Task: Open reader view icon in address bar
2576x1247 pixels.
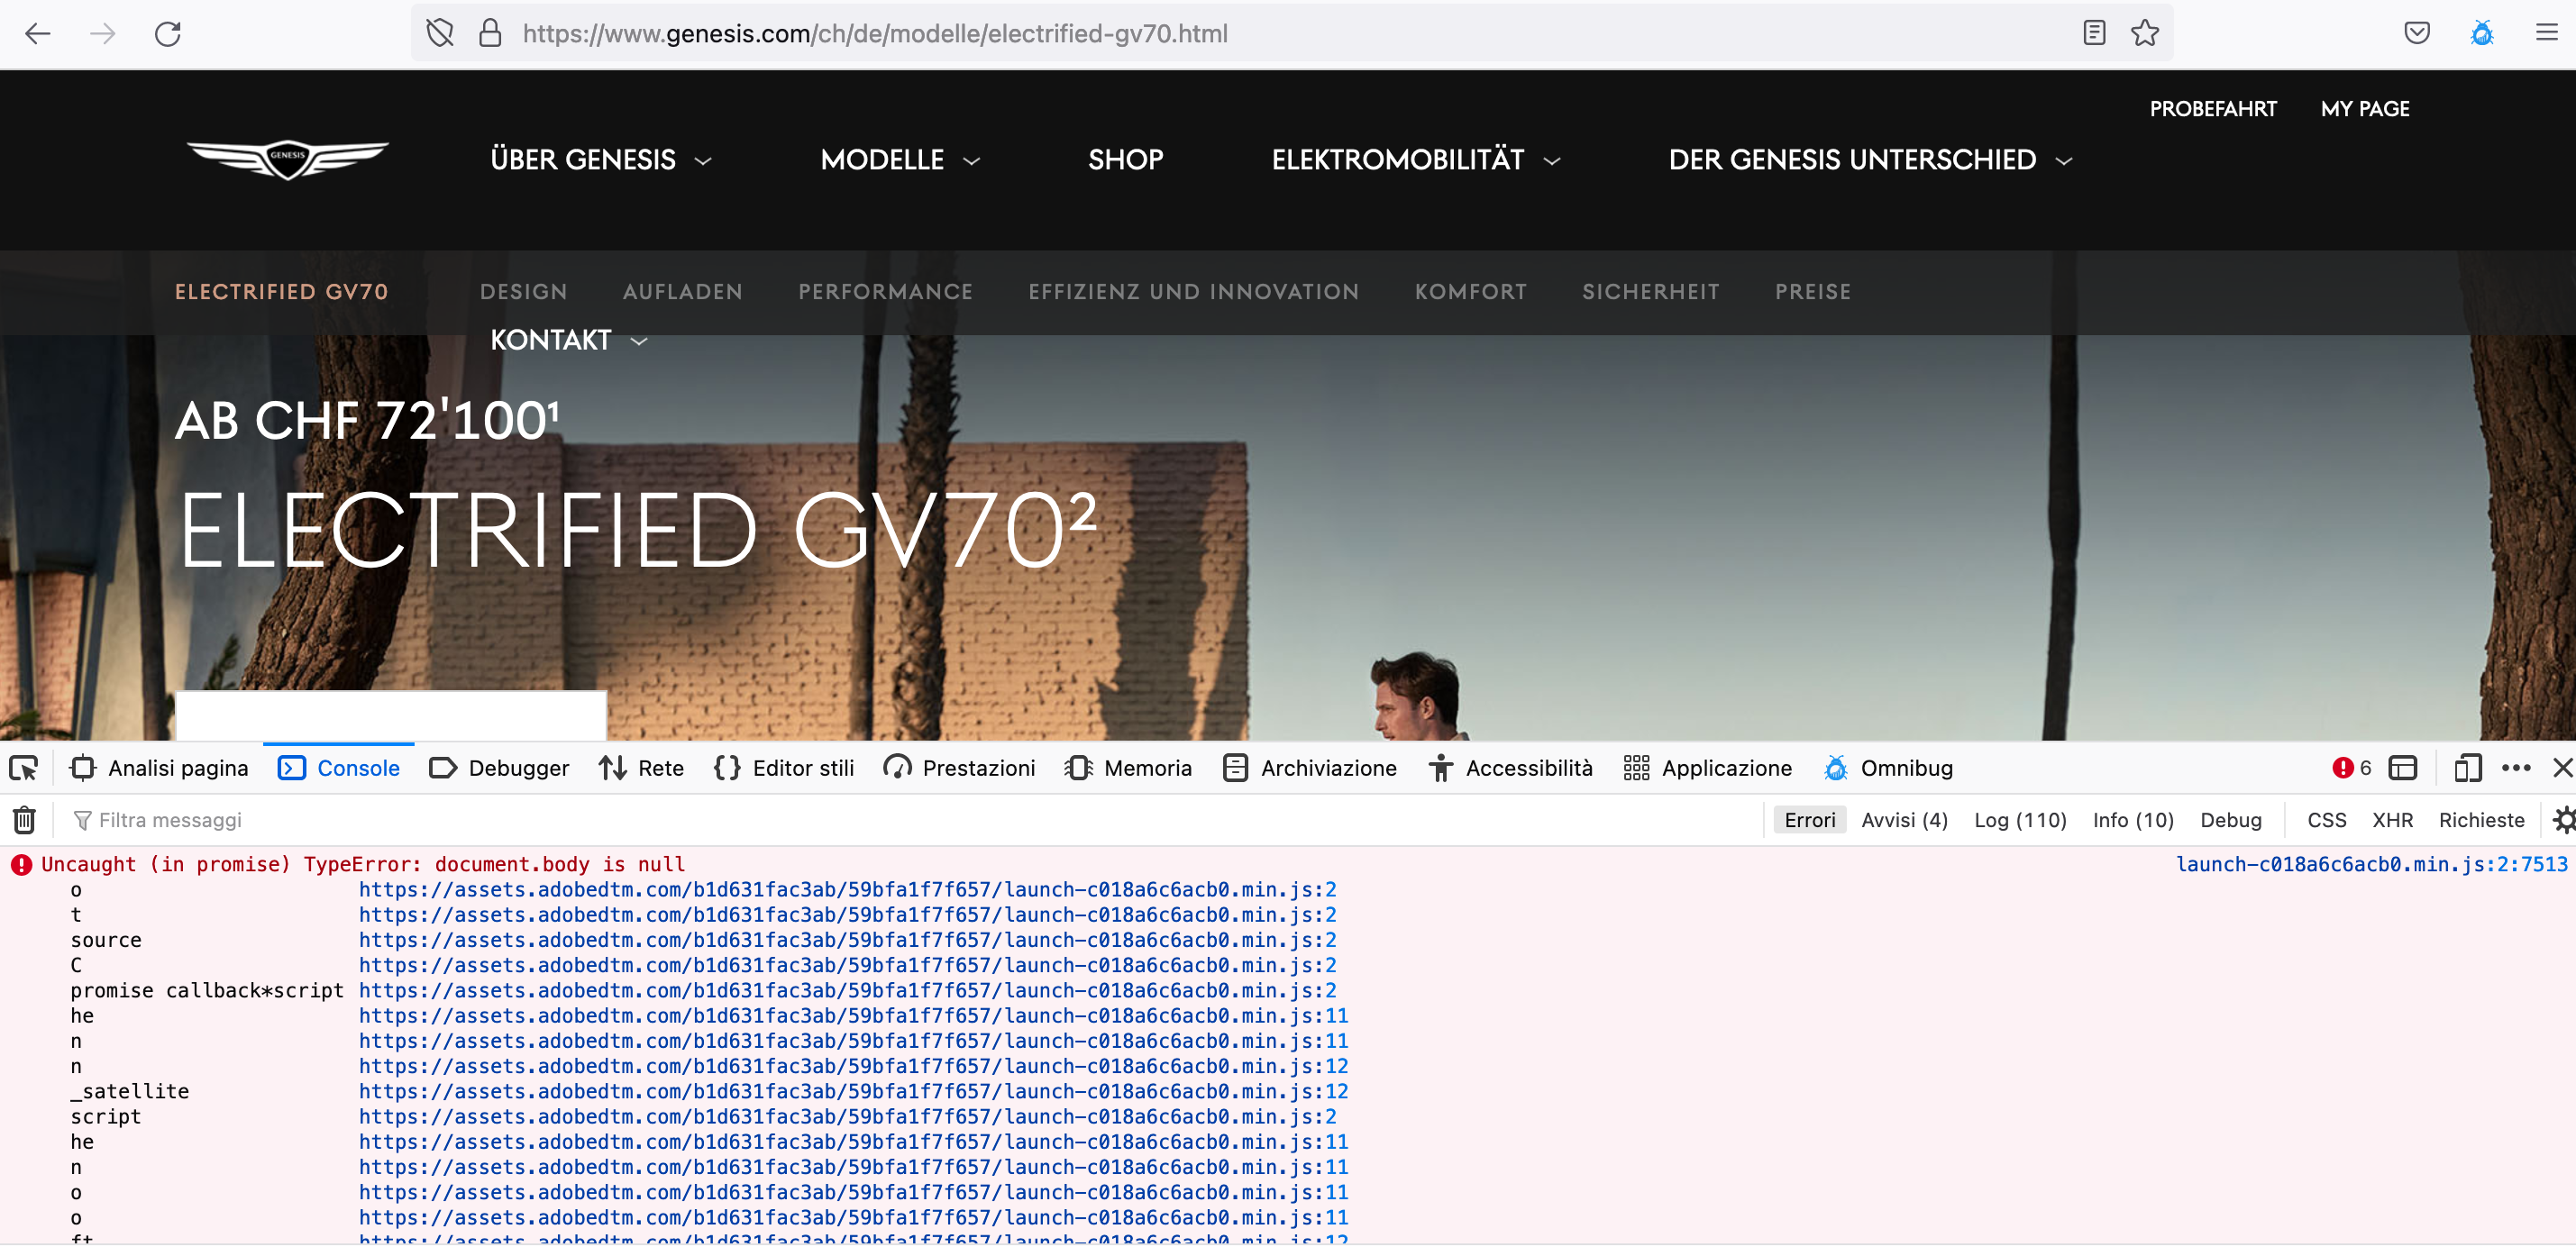Action: click(2094, 34)
